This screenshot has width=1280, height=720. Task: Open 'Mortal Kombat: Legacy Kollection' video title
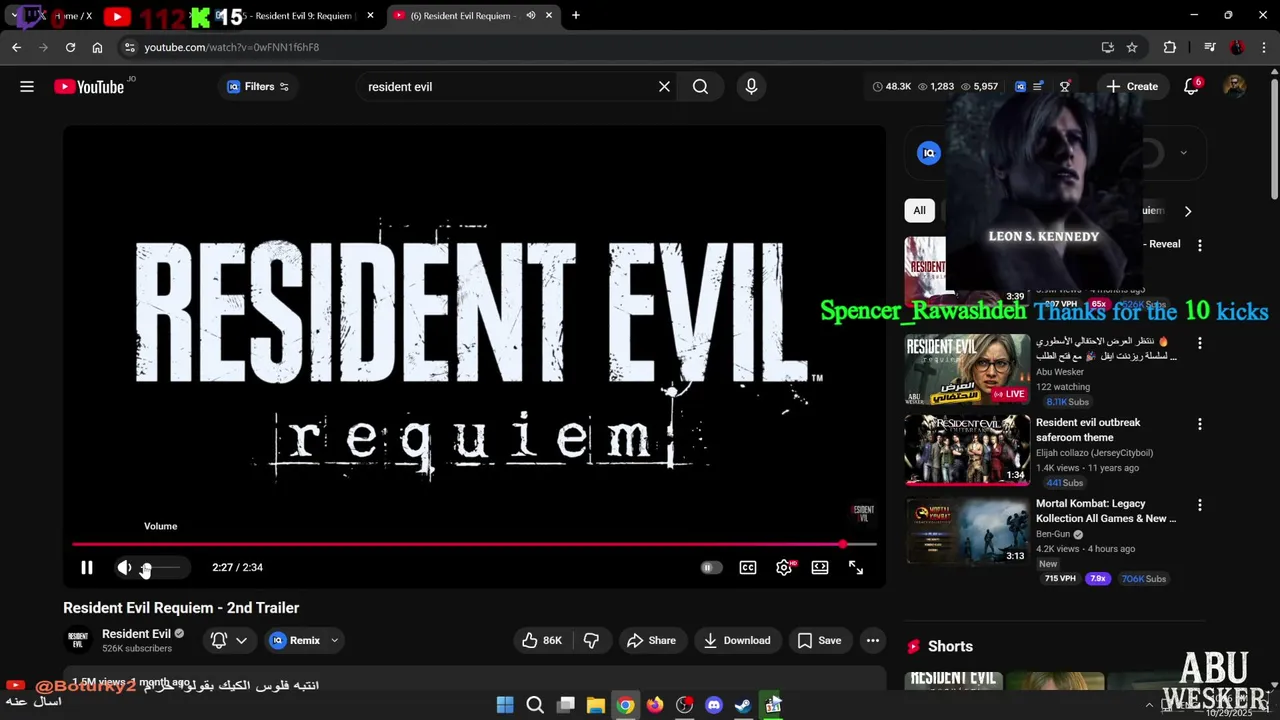point(1106,511)
